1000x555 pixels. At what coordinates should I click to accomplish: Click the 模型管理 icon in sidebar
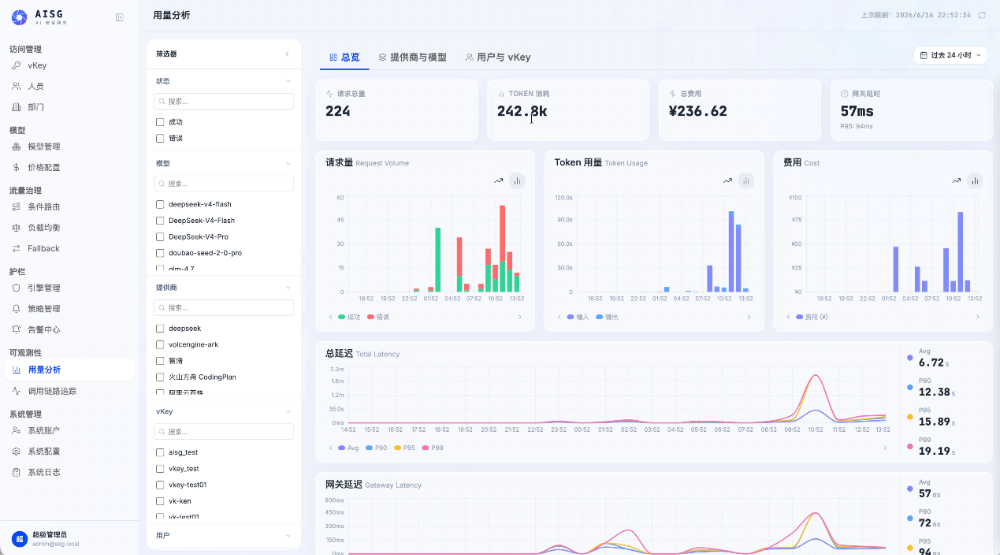(x=16, y=147)
